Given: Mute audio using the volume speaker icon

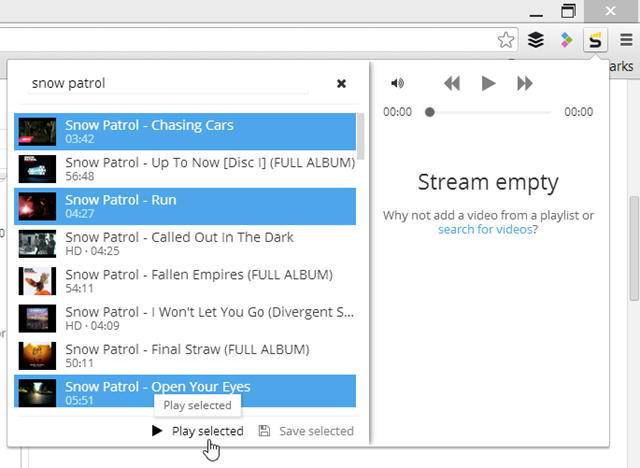Looking at the screenshot, I should point(397,83).
